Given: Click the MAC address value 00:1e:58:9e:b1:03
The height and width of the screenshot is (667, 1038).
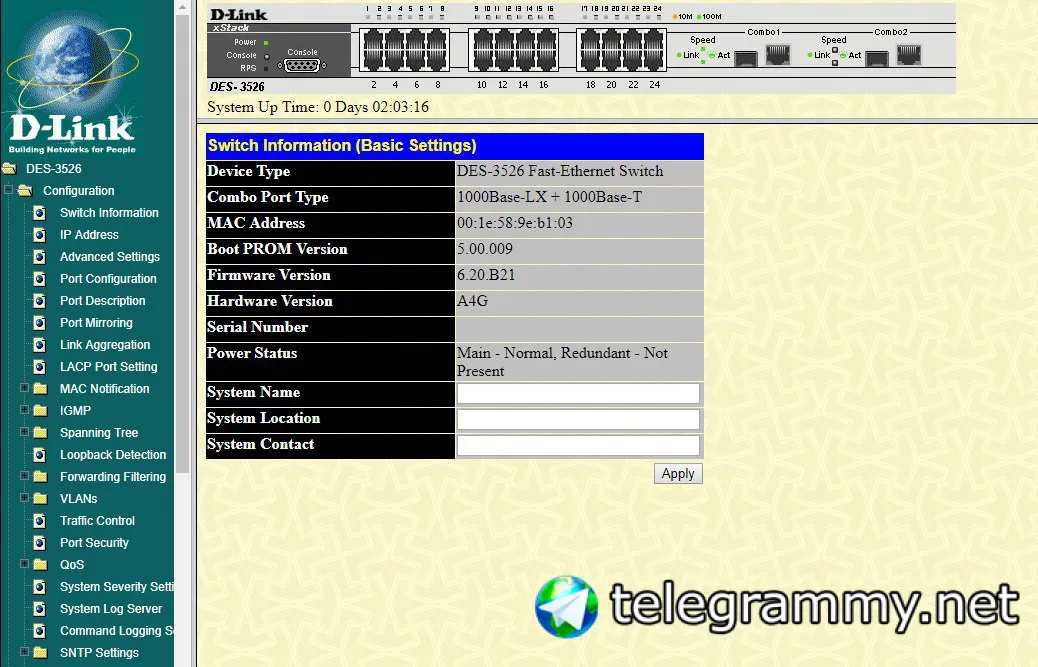Looking at the screenshot, I should [x=514, y=223].
